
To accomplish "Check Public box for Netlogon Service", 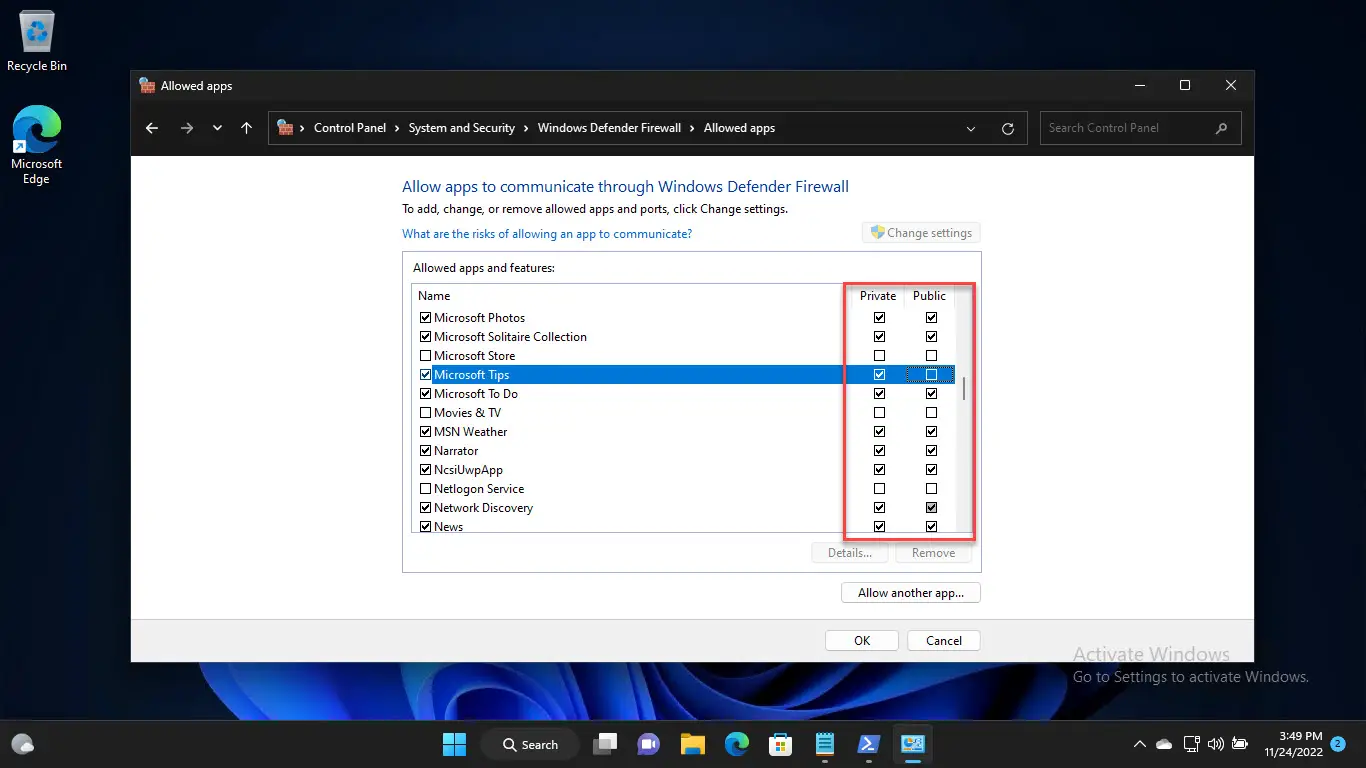I will [x=931, y=489].
